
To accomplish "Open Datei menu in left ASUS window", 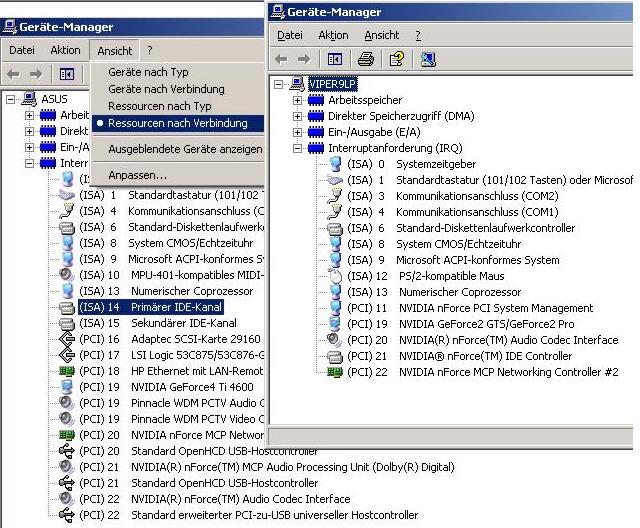I will pos(22,50).
